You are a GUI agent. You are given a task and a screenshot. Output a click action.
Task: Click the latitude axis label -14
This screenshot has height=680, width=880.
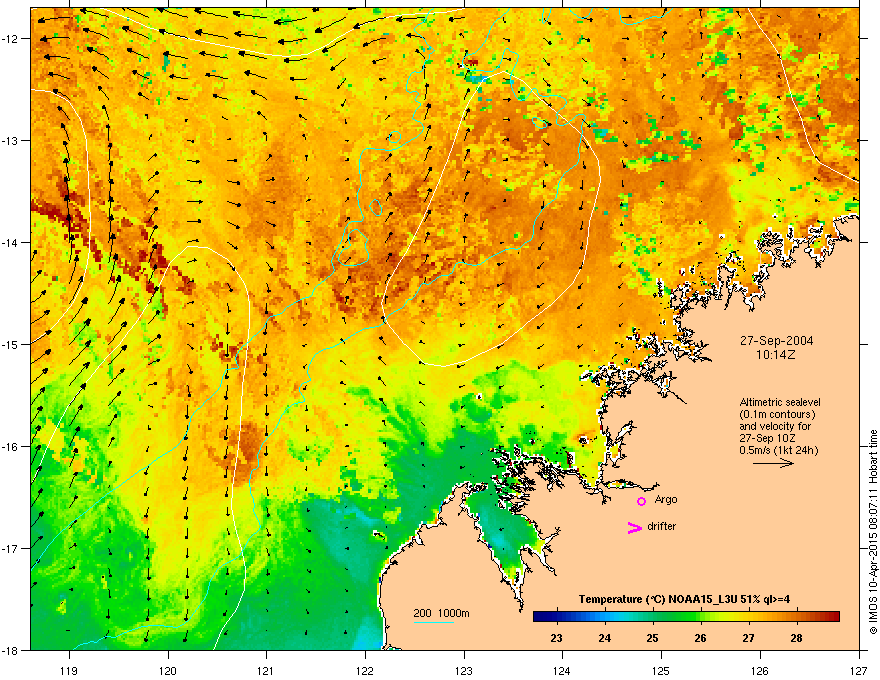coord(11,242)
